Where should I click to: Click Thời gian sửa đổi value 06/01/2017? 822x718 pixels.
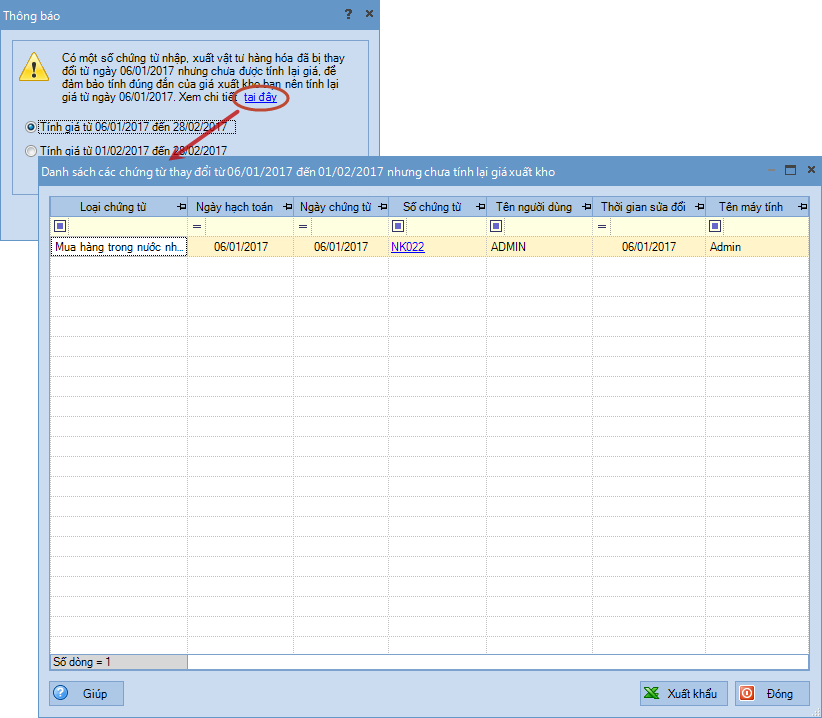(x=649, y=247)
